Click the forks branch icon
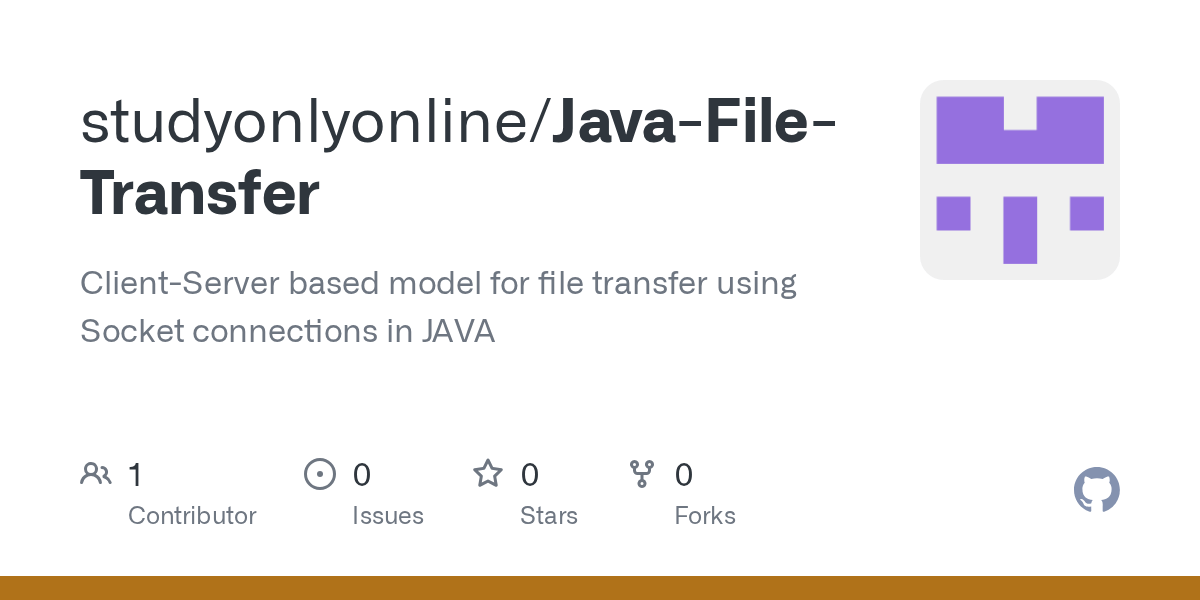 point(641,474)
